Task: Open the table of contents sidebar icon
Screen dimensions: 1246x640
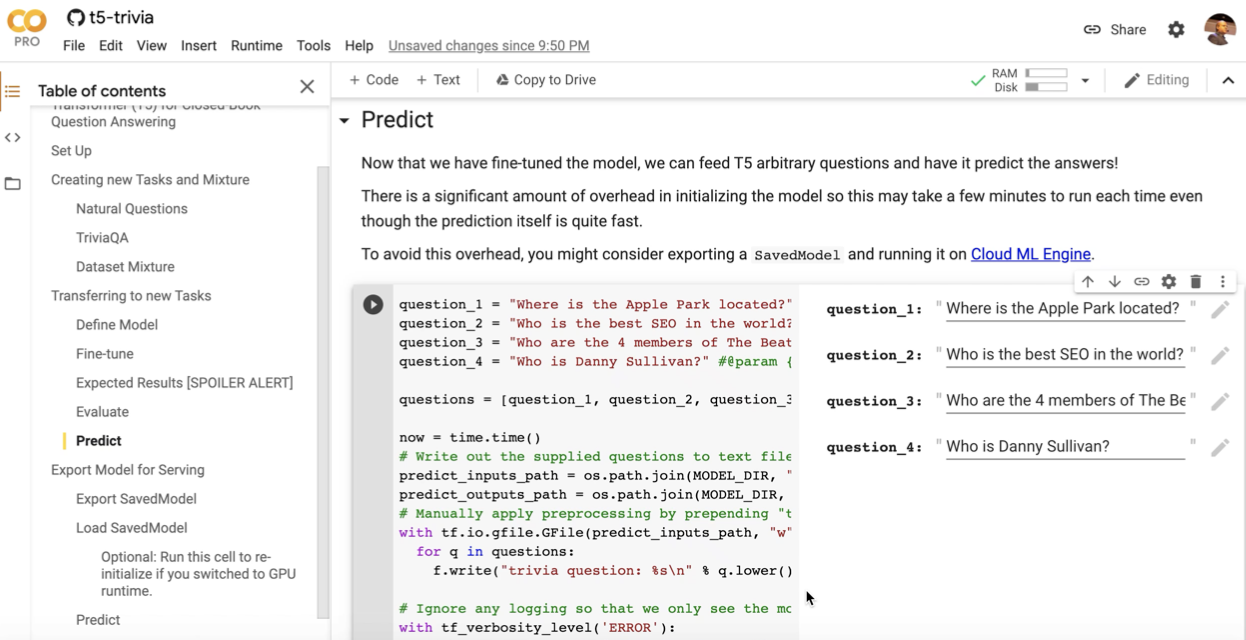Action: 13,91
